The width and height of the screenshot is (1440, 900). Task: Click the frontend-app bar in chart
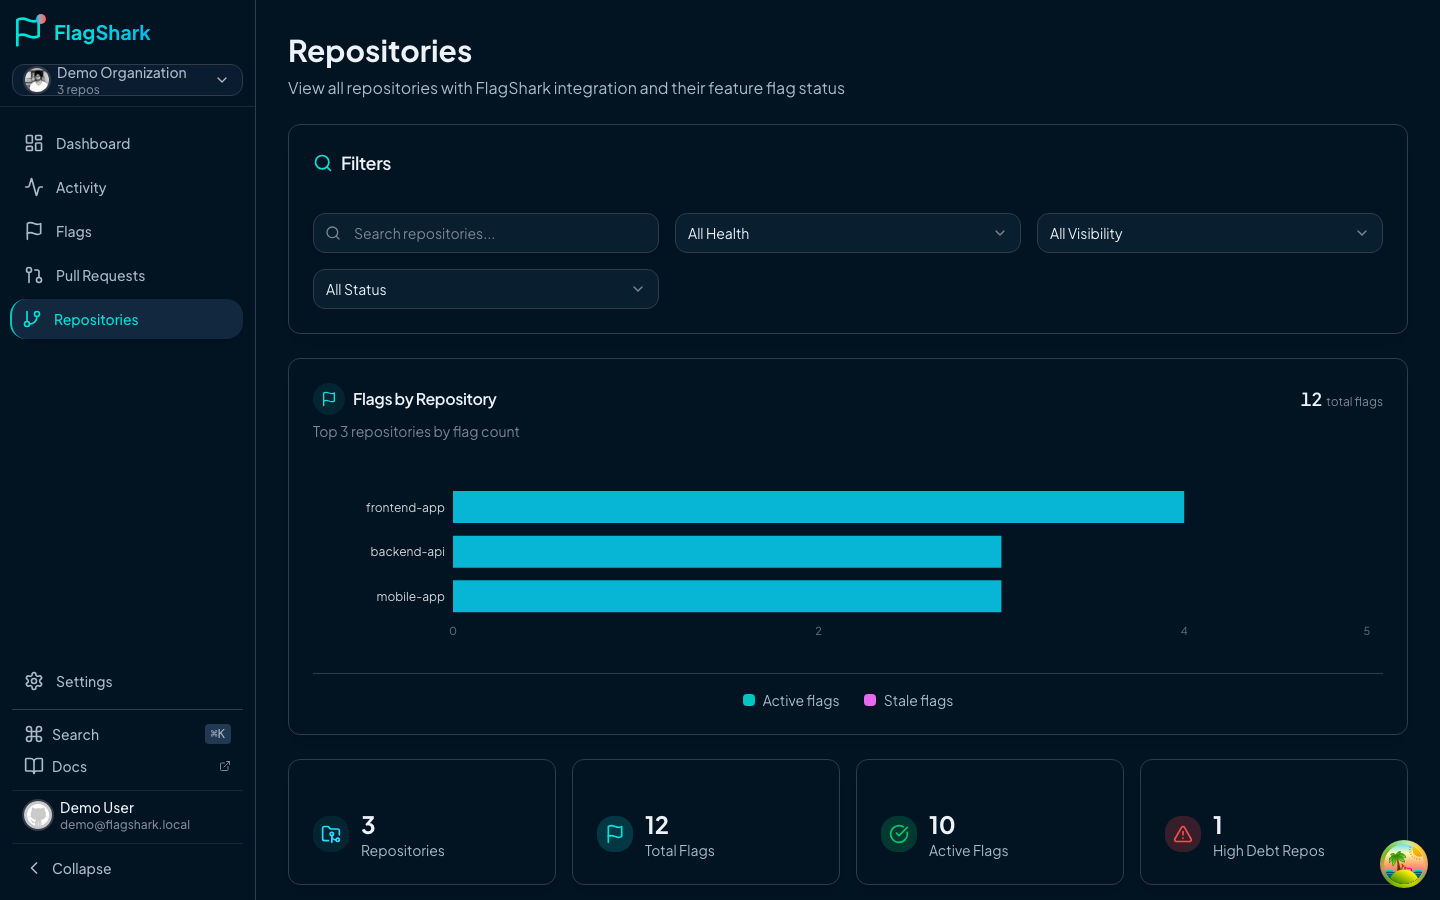(x=817, y=507)
